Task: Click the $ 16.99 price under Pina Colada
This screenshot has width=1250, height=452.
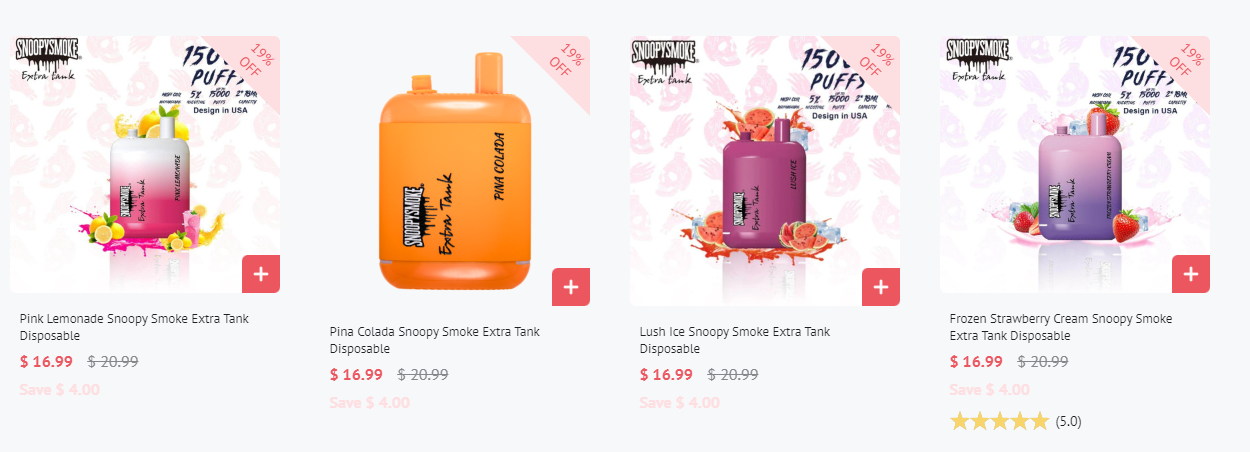Action: coord(356,375)
